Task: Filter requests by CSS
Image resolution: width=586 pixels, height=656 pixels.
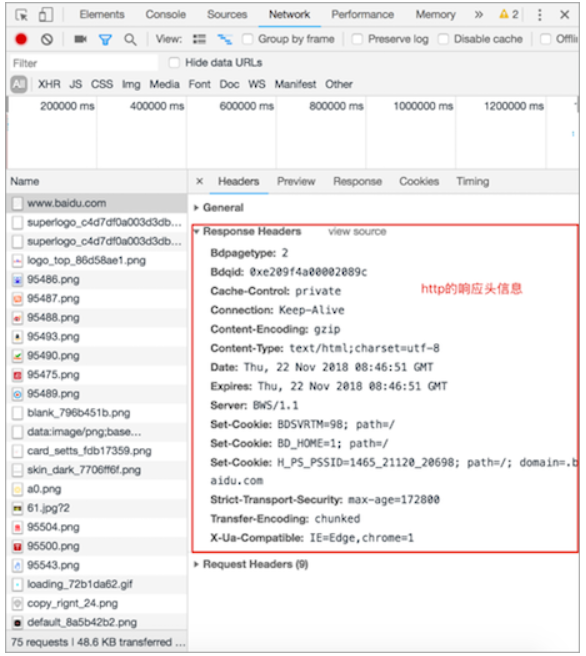Action: point(102,85)
